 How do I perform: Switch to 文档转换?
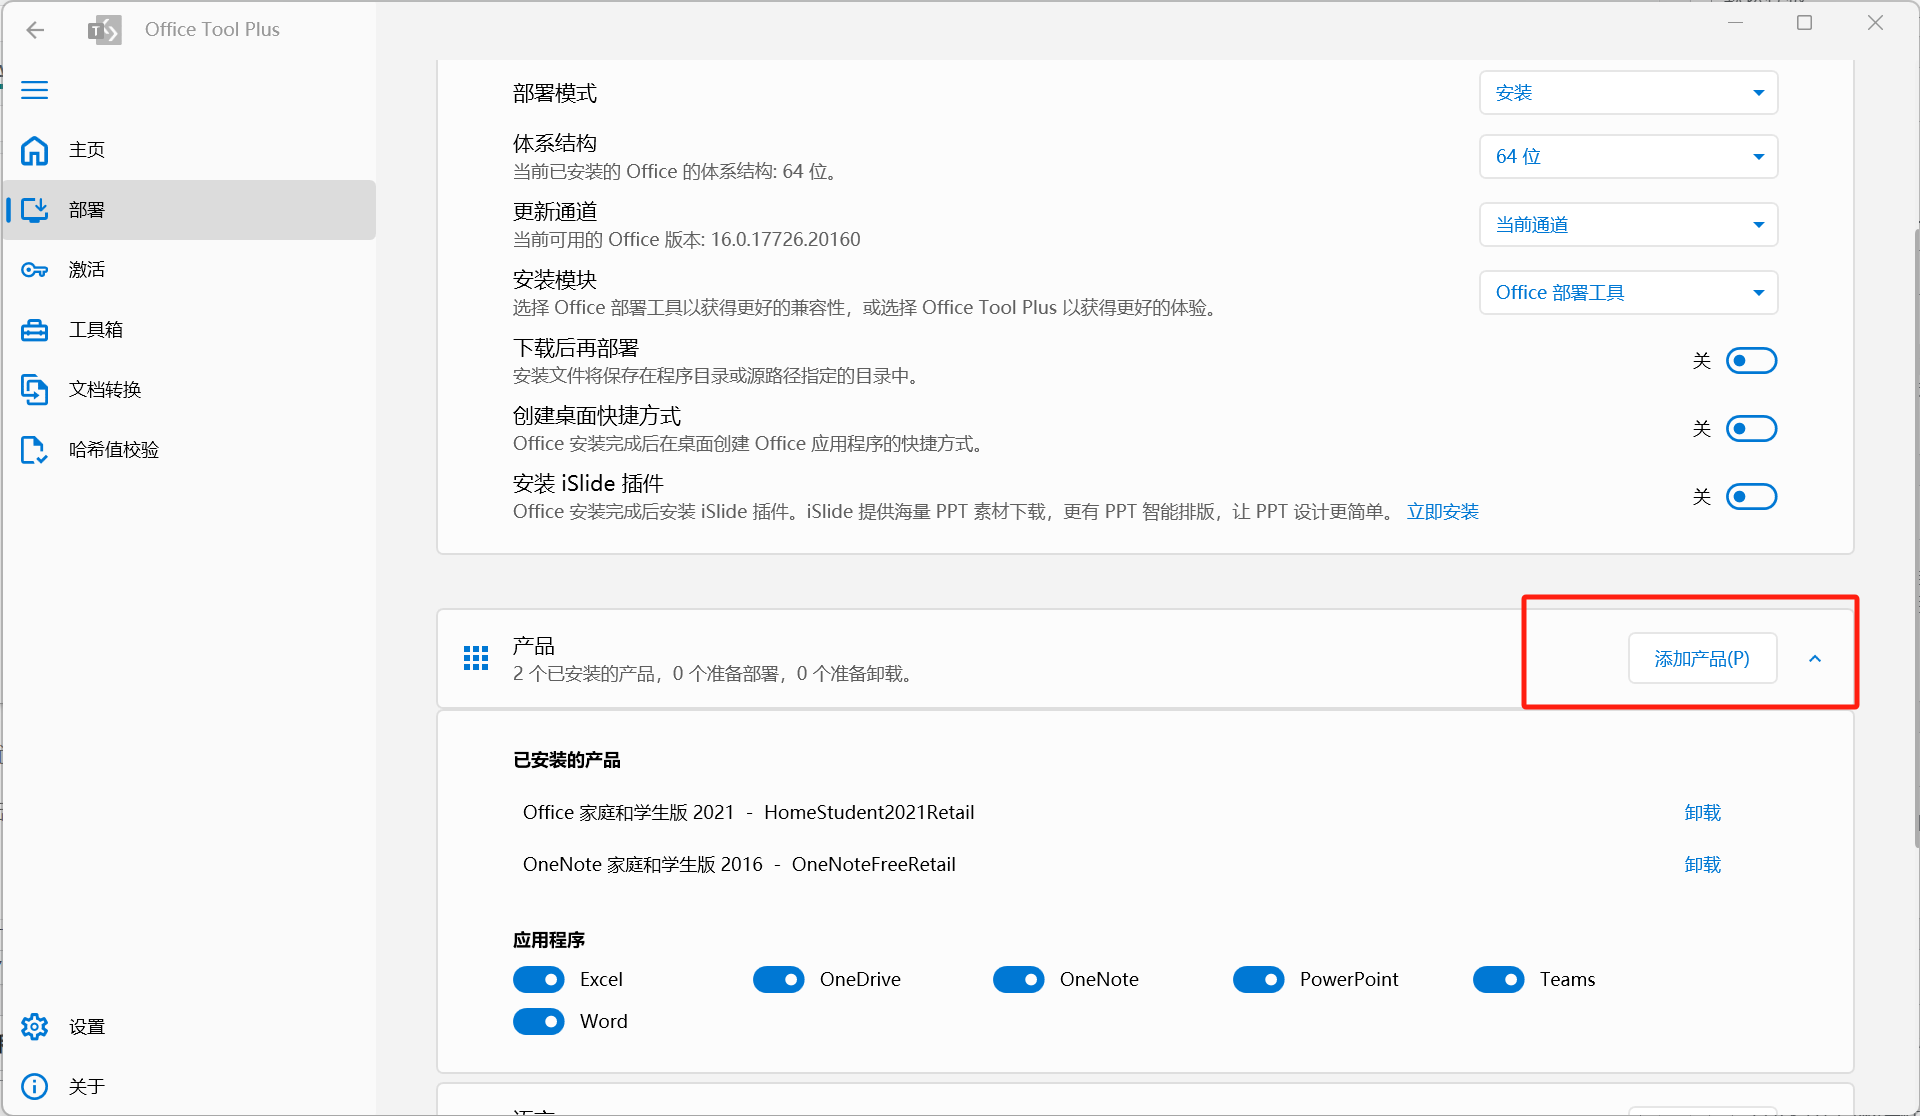(x=190, y=390)
